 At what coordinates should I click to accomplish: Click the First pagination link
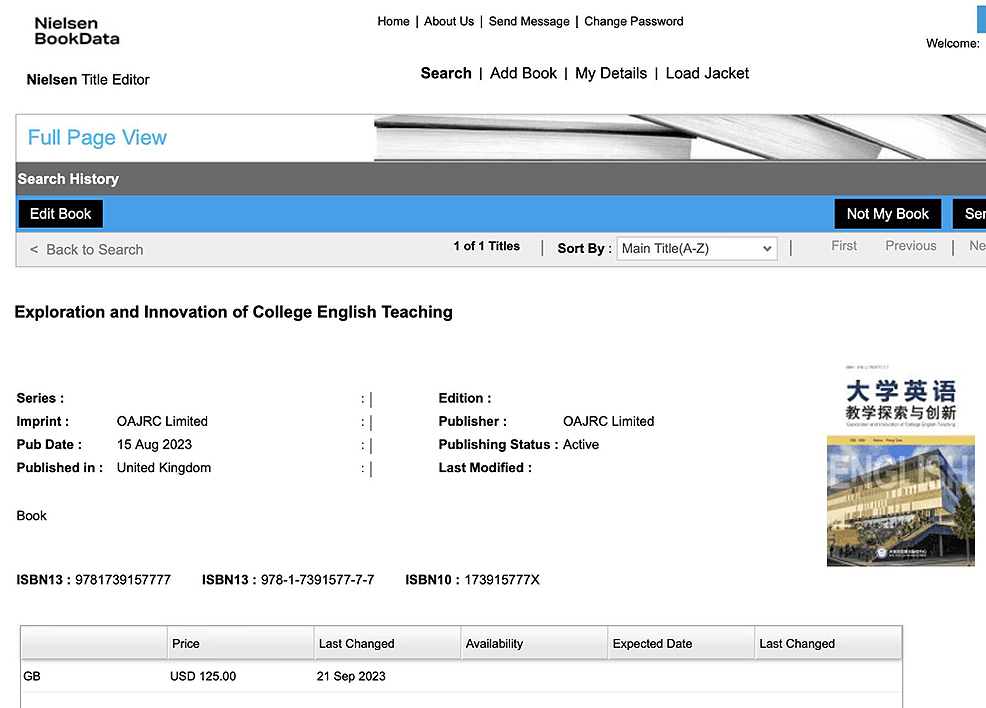click(844, 246)
